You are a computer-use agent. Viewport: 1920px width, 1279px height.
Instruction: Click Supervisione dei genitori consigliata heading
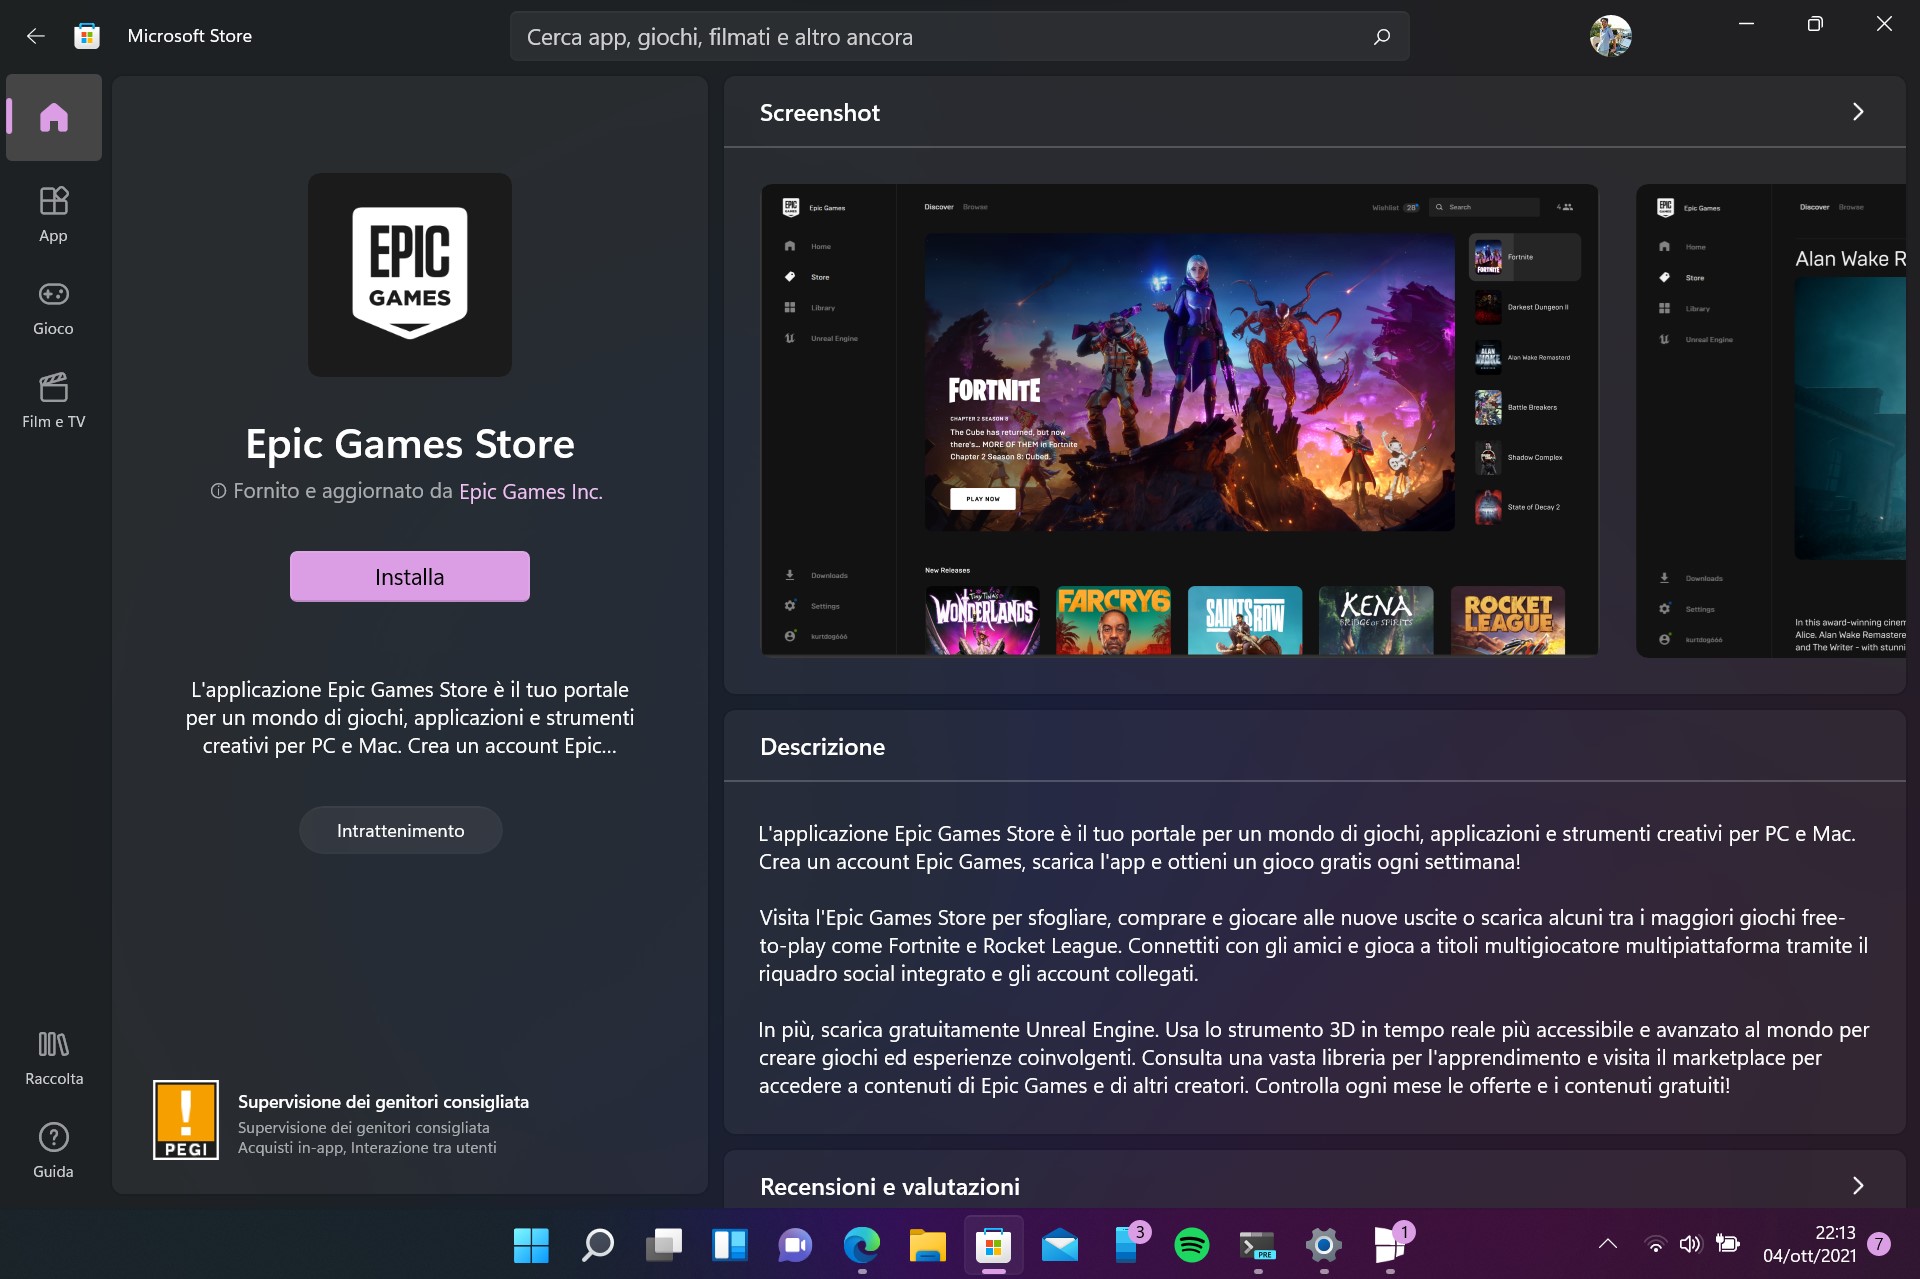(x=383, y=1102)
